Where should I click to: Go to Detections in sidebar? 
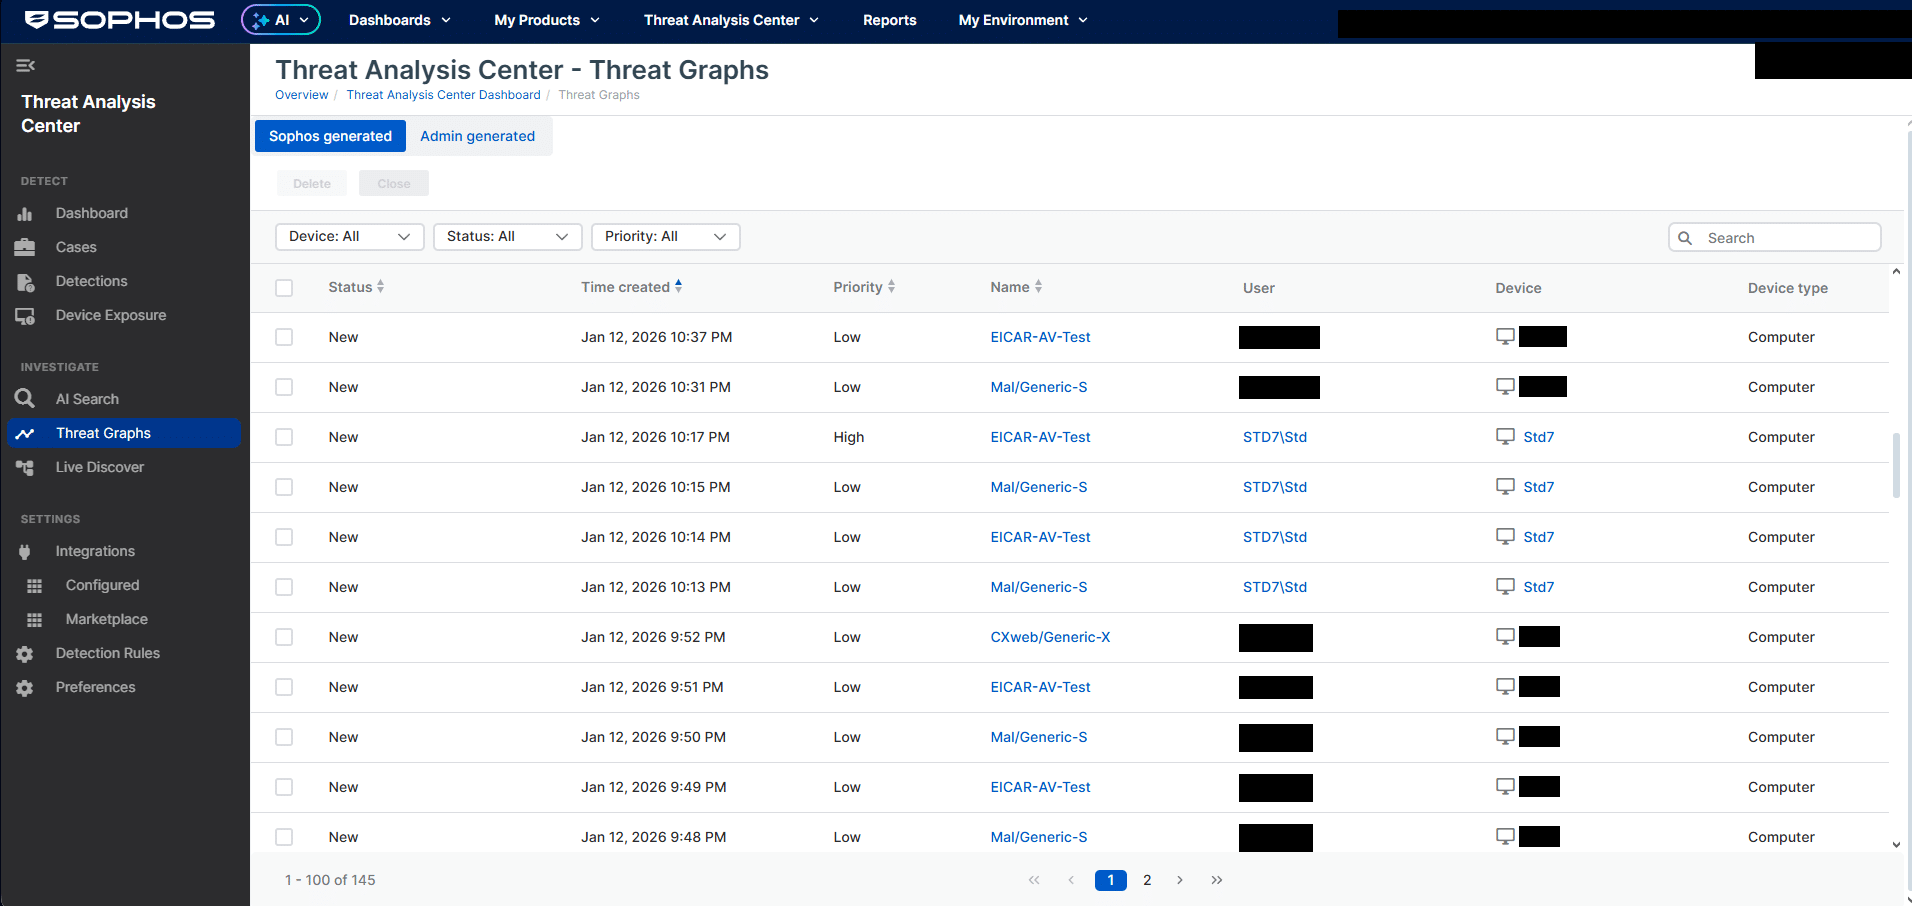click(91, 281)
